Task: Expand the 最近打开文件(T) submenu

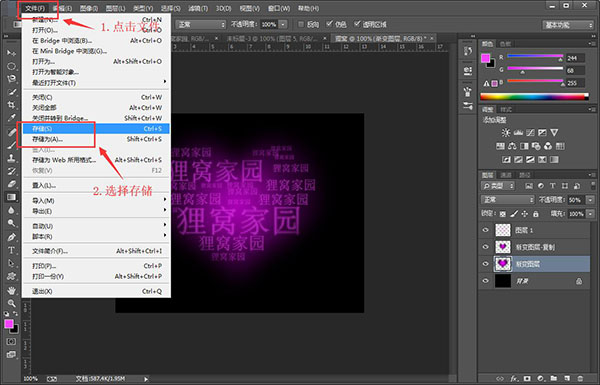Action: point(96,83)
